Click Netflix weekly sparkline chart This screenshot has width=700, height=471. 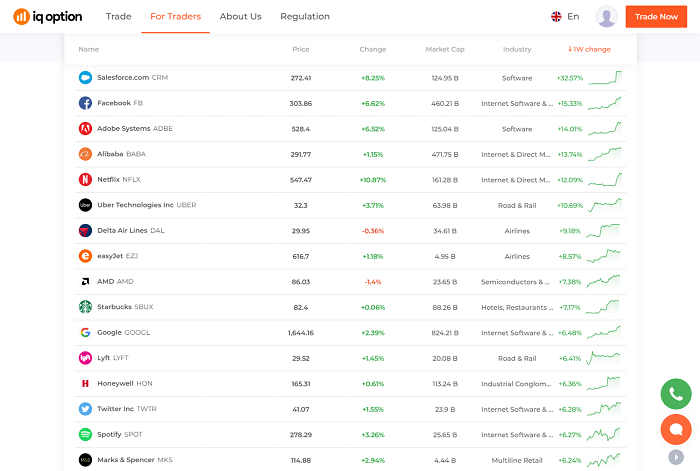pos(605,179)
